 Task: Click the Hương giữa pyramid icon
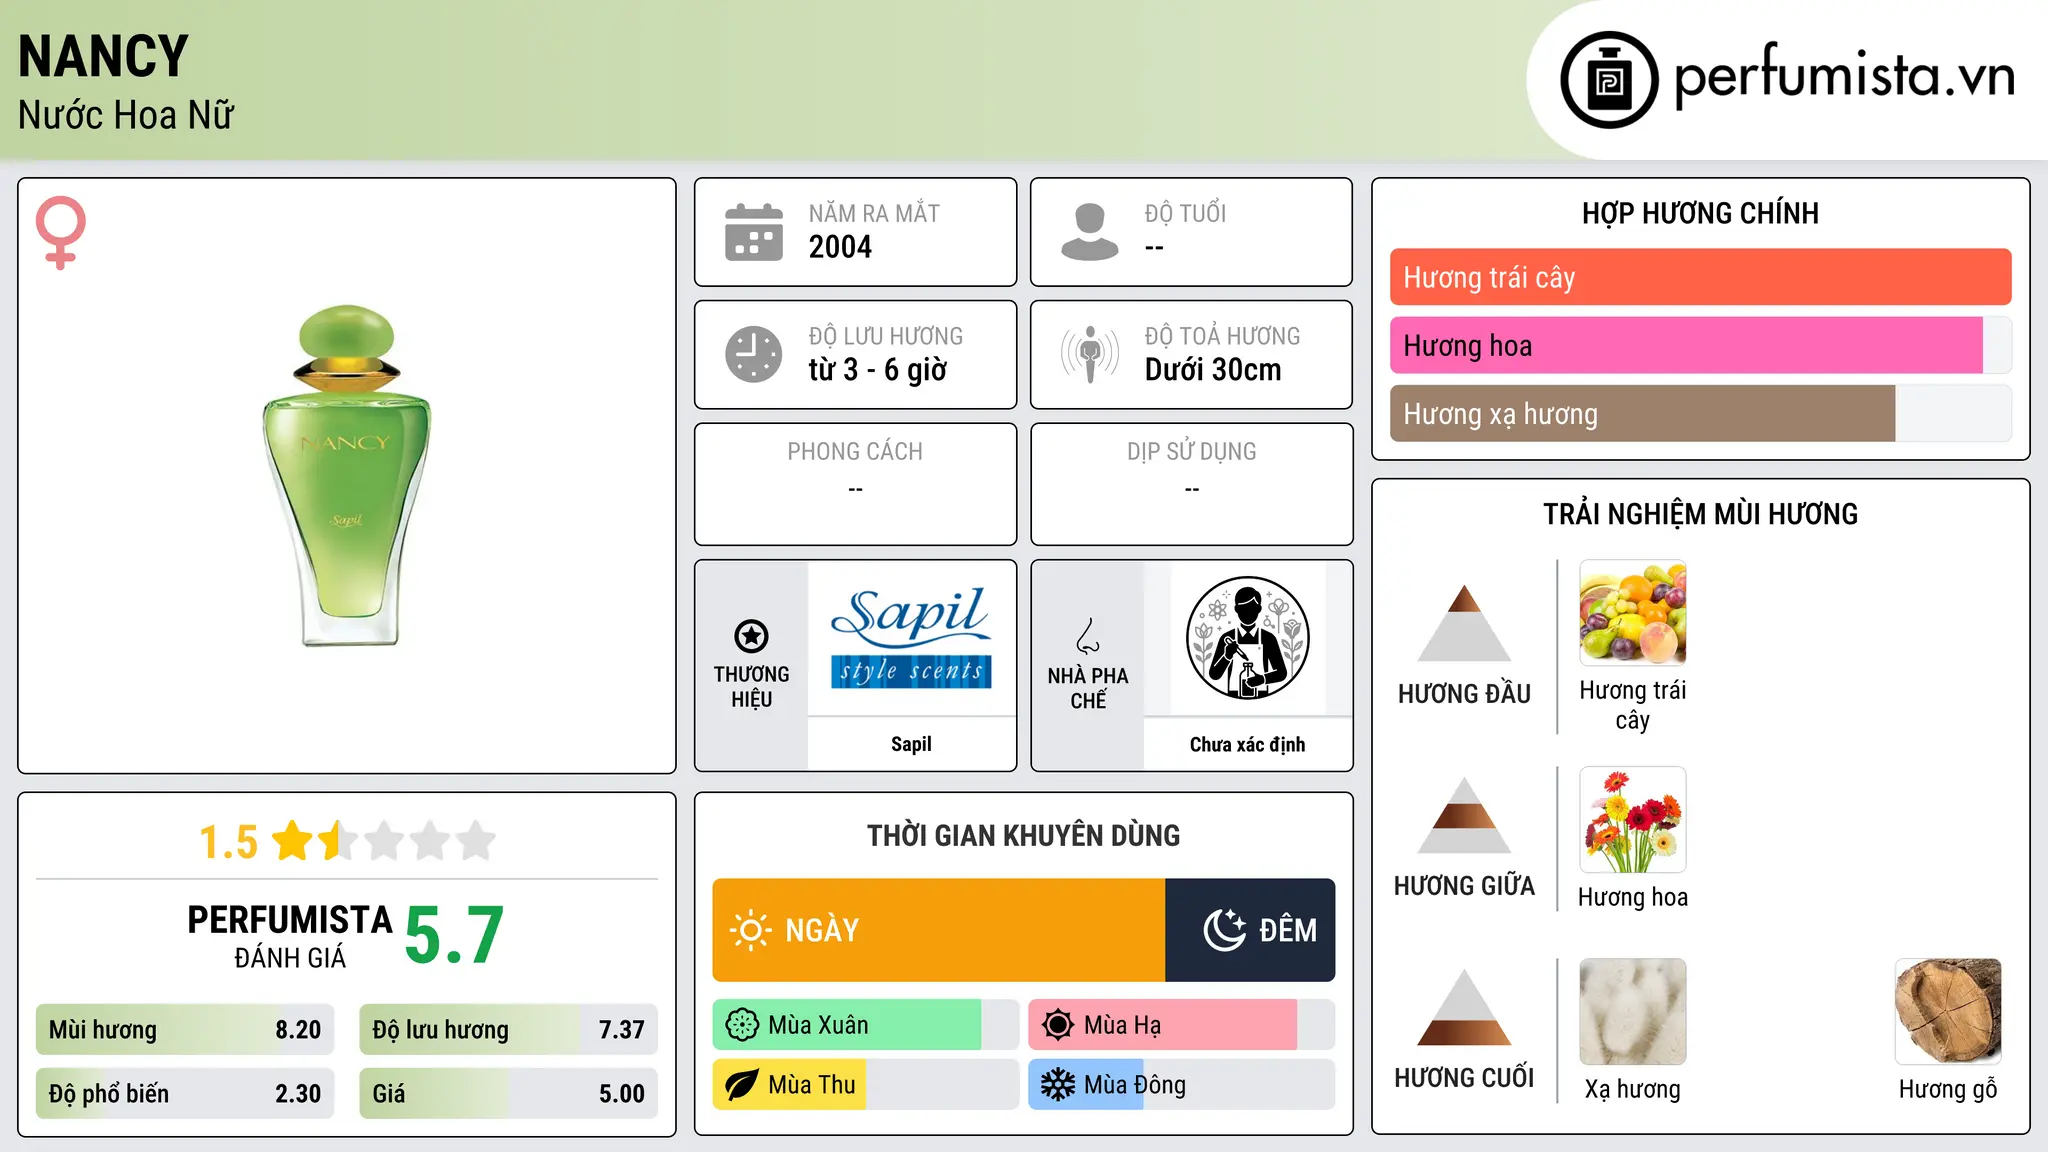click(1464, 815)
